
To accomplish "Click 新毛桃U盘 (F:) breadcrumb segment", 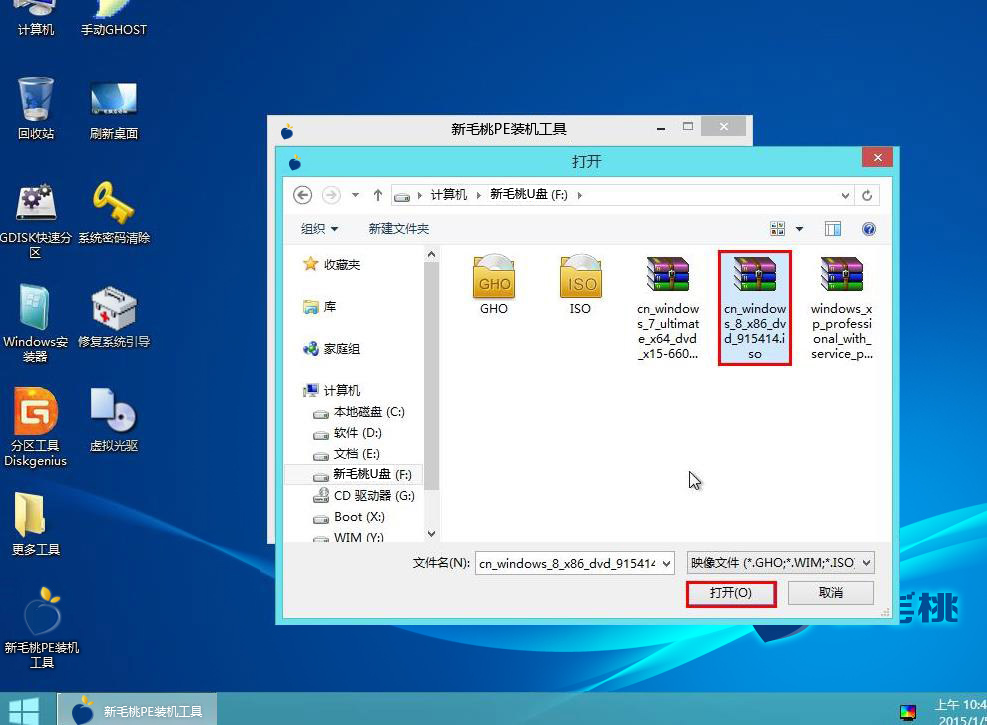I will click(x=529, y=195).
